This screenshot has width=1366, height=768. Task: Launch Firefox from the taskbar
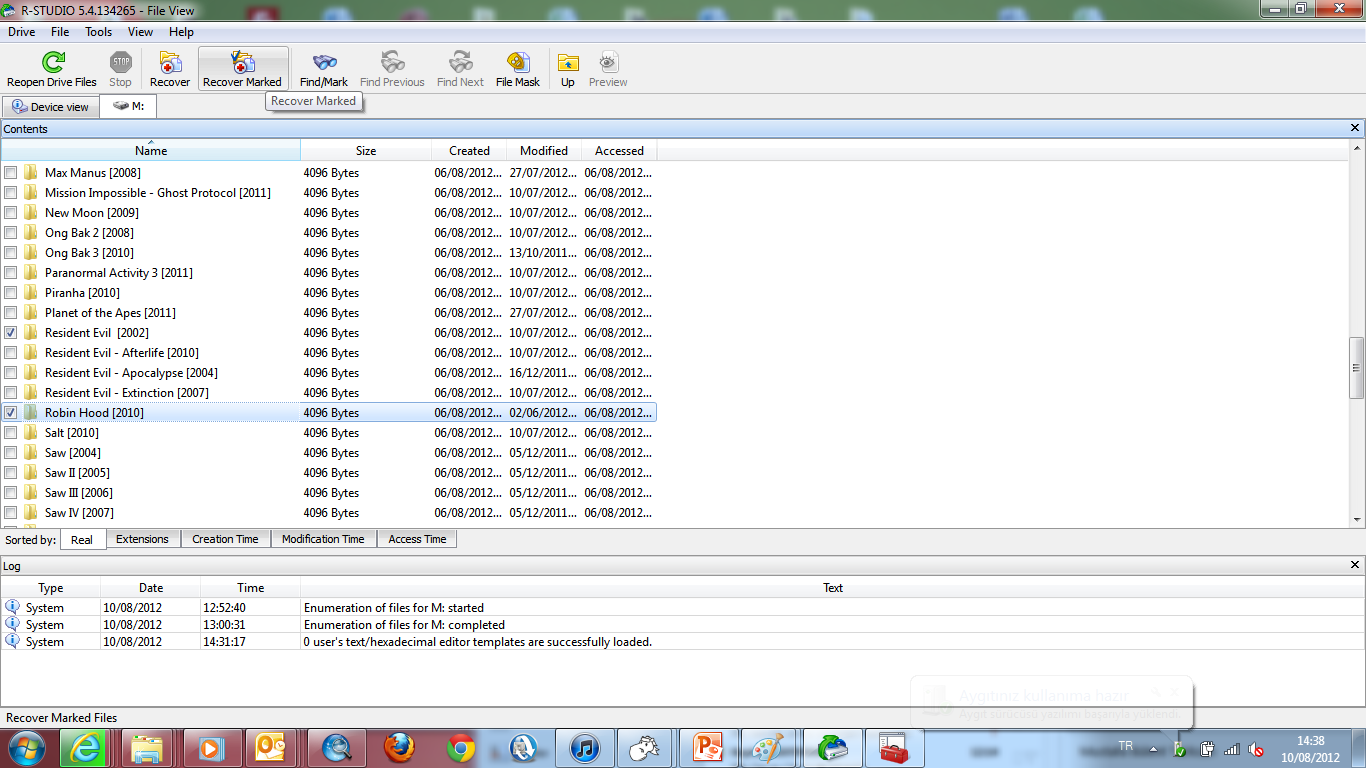[x=398, y=748]
